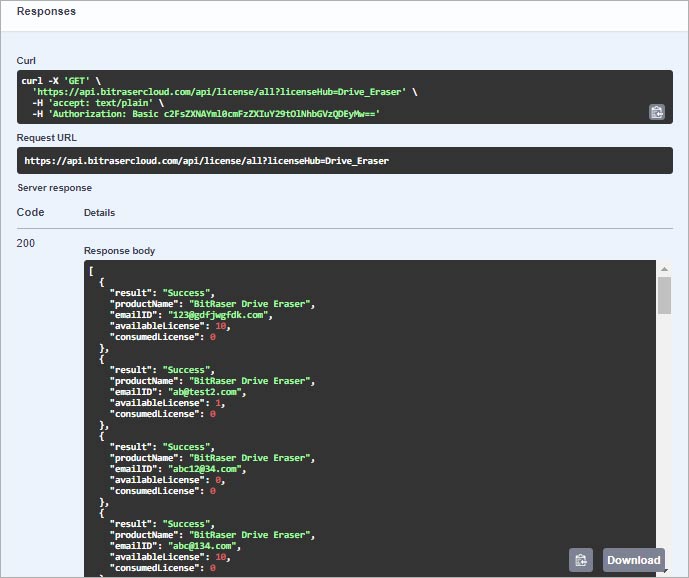The image size is (689, 578).
Task: Click result Success line of ab@test2.com entry
Action: click(162, 370)
